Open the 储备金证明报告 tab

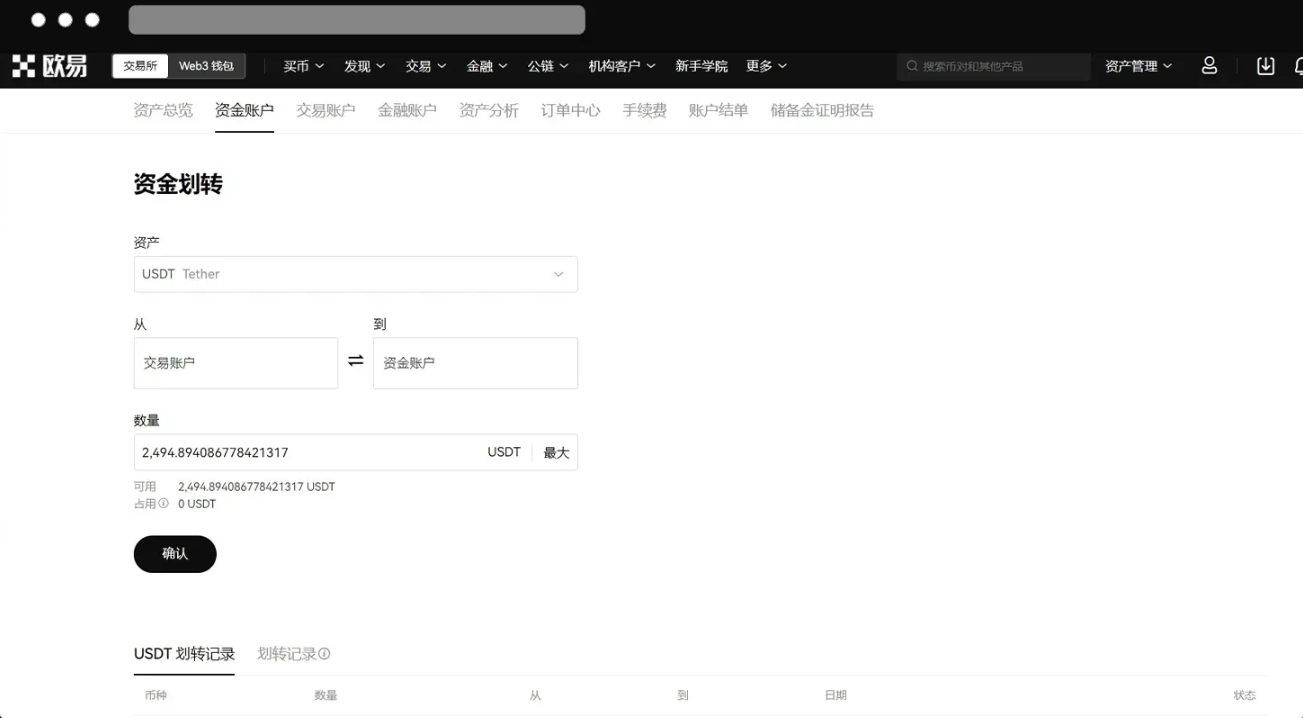pos(822,110)
